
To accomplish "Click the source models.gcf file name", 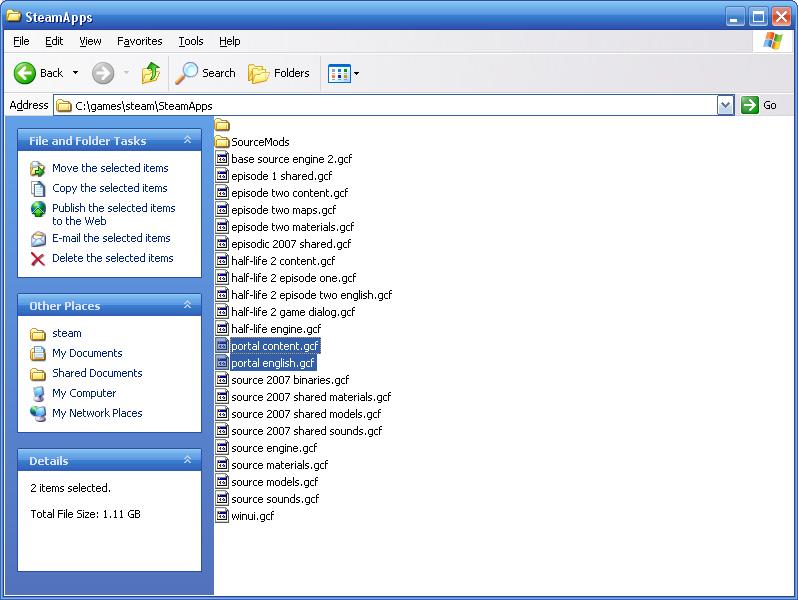I will point(274,482).
